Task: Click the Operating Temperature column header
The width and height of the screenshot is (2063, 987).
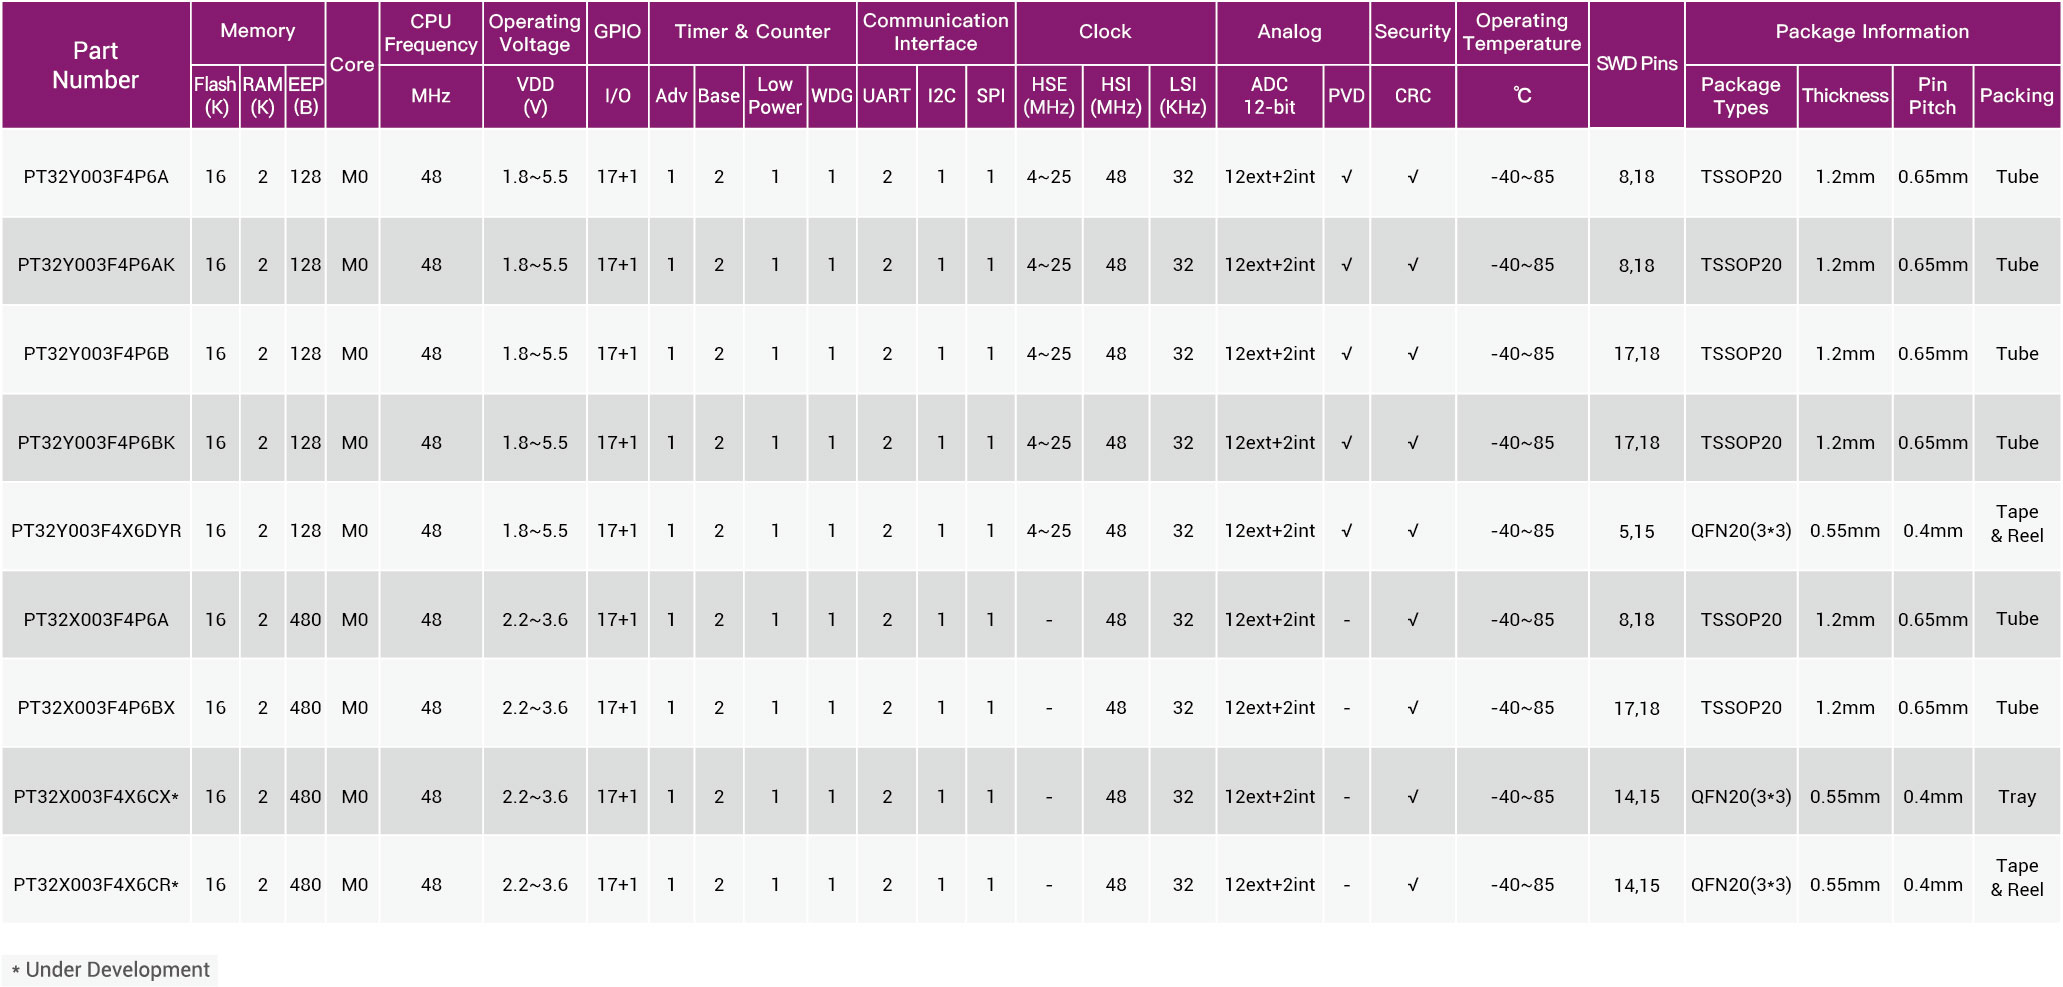Action: click(x=1521, y=32)
